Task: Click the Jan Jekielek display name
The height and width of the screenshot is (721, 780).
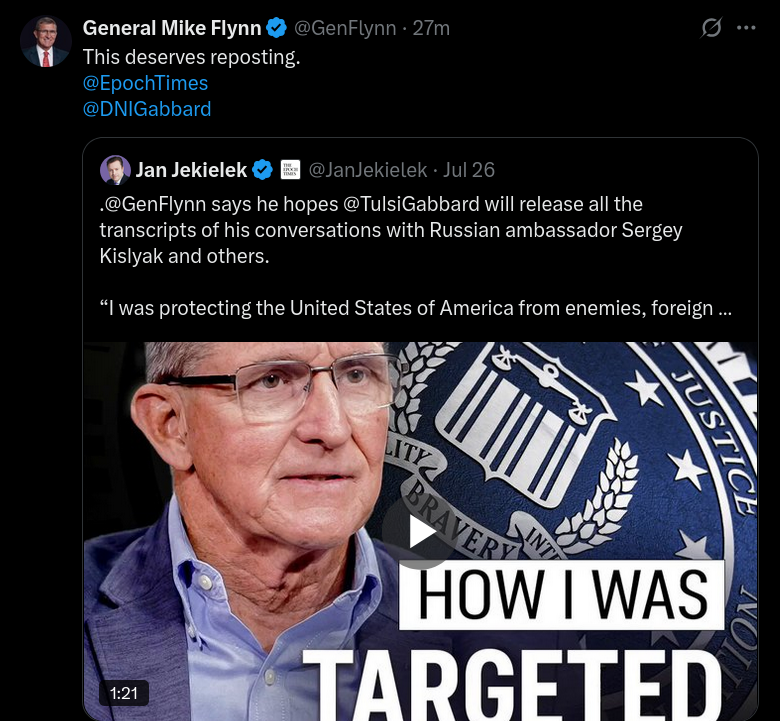Action: [x=191, y=170]
